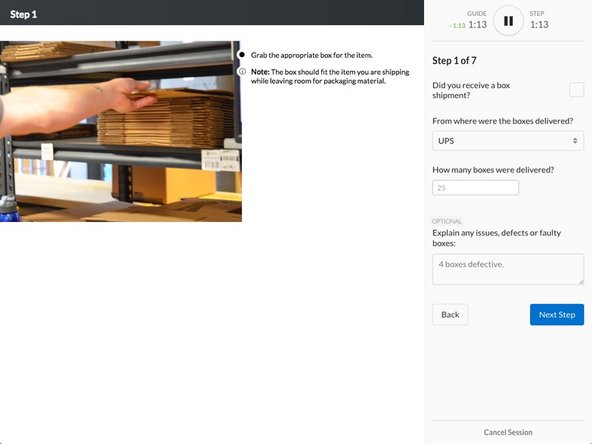
Task: Go to the Next Step
Action: [x=557, y=314]
